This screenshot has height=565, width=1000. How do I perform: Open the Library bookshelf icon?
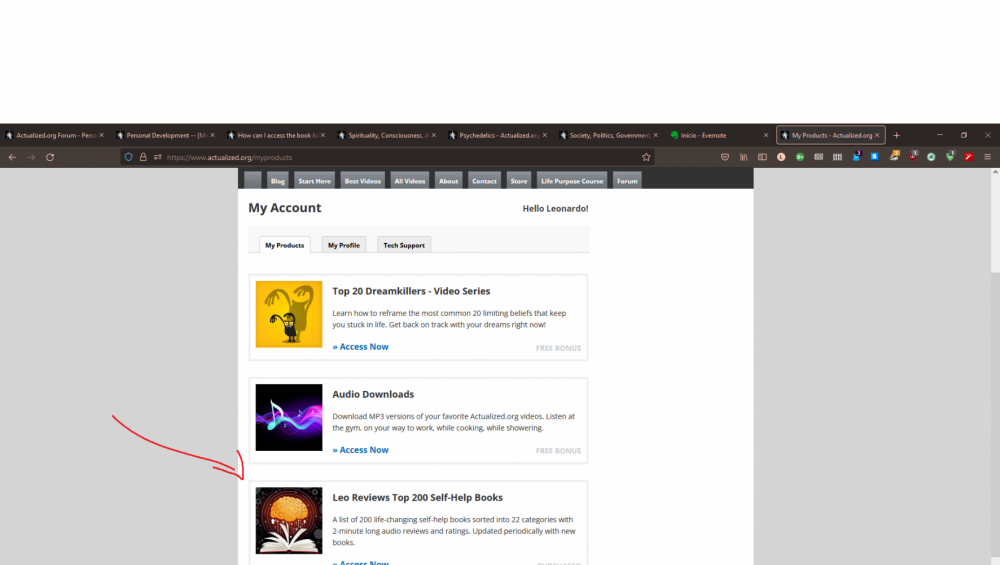[x=744, y=157]
